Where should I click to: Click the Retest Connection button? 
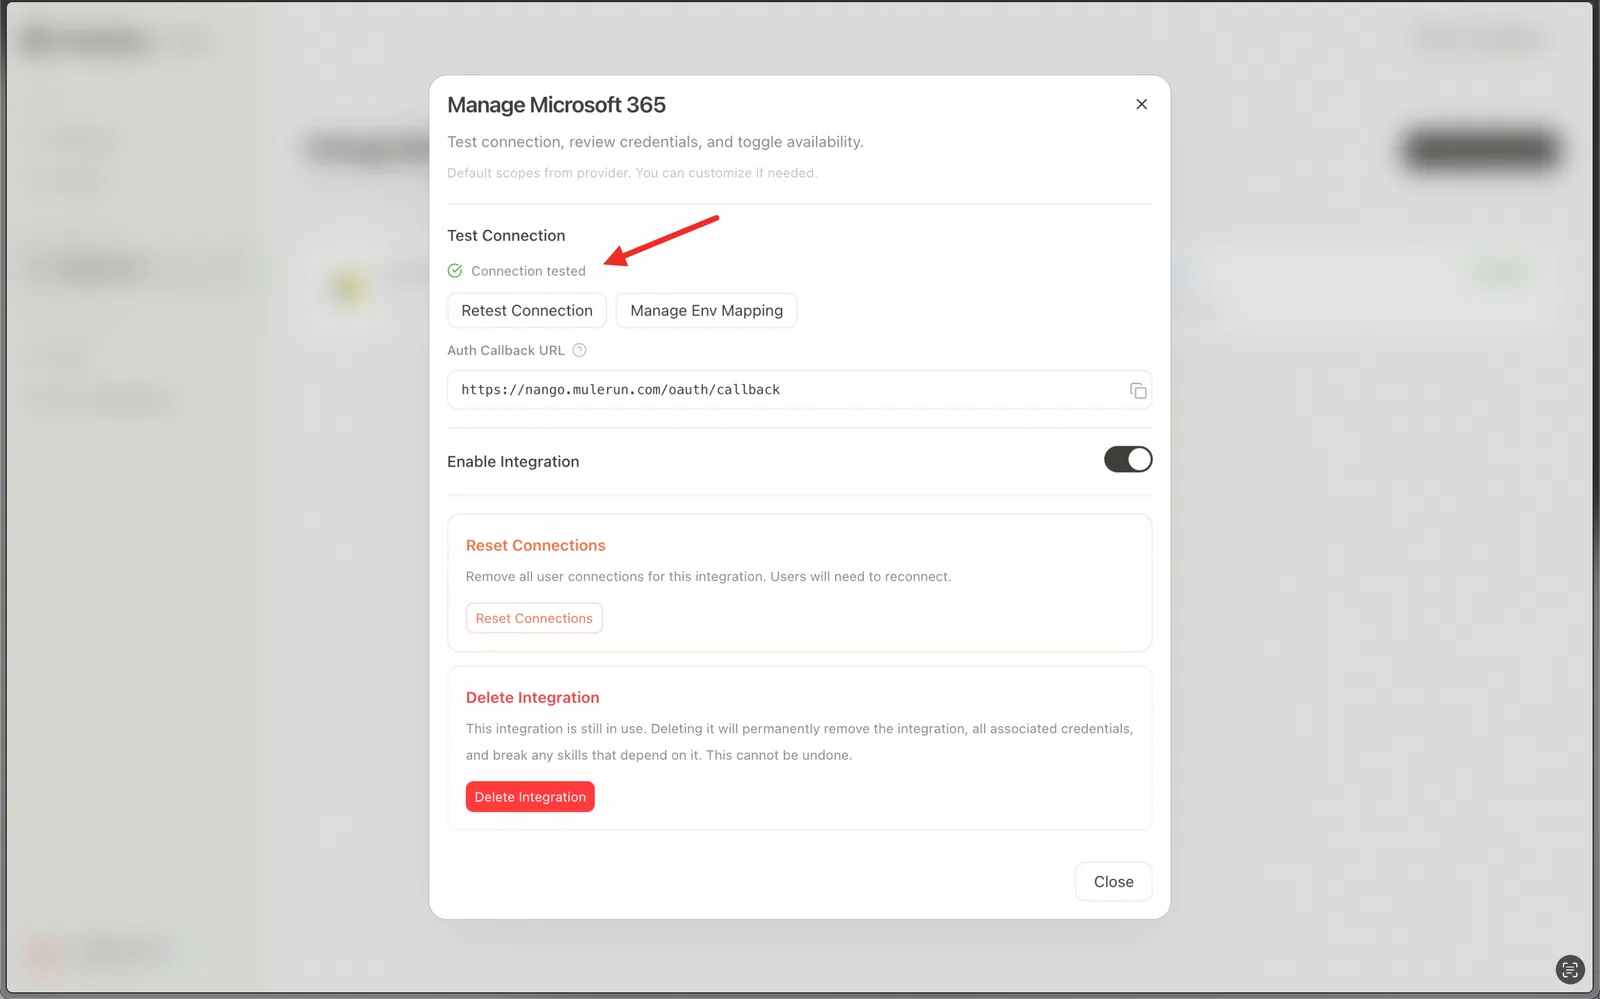pyautogui.click(x=527, y=310)
